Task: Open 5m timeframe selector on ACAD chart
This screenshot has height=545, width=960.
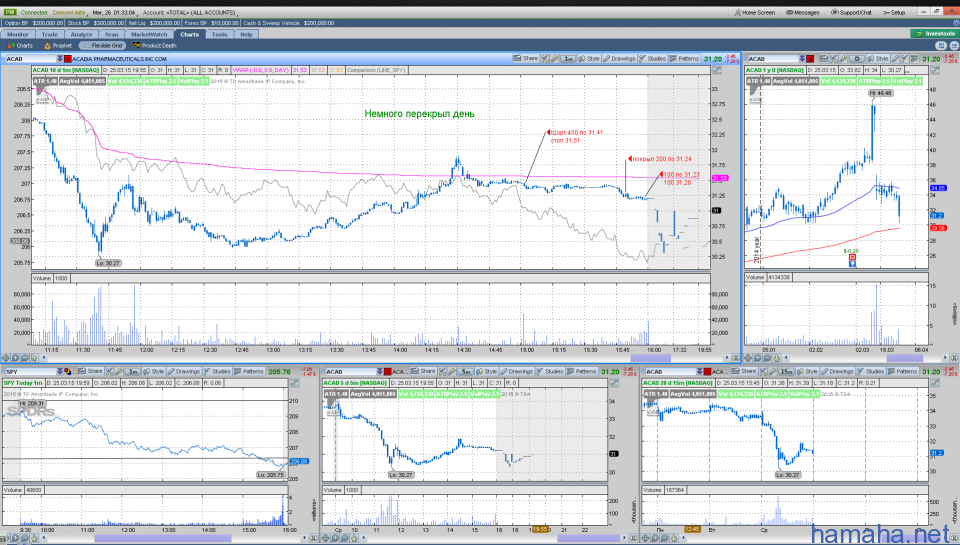Action: (x=465, y=371)
